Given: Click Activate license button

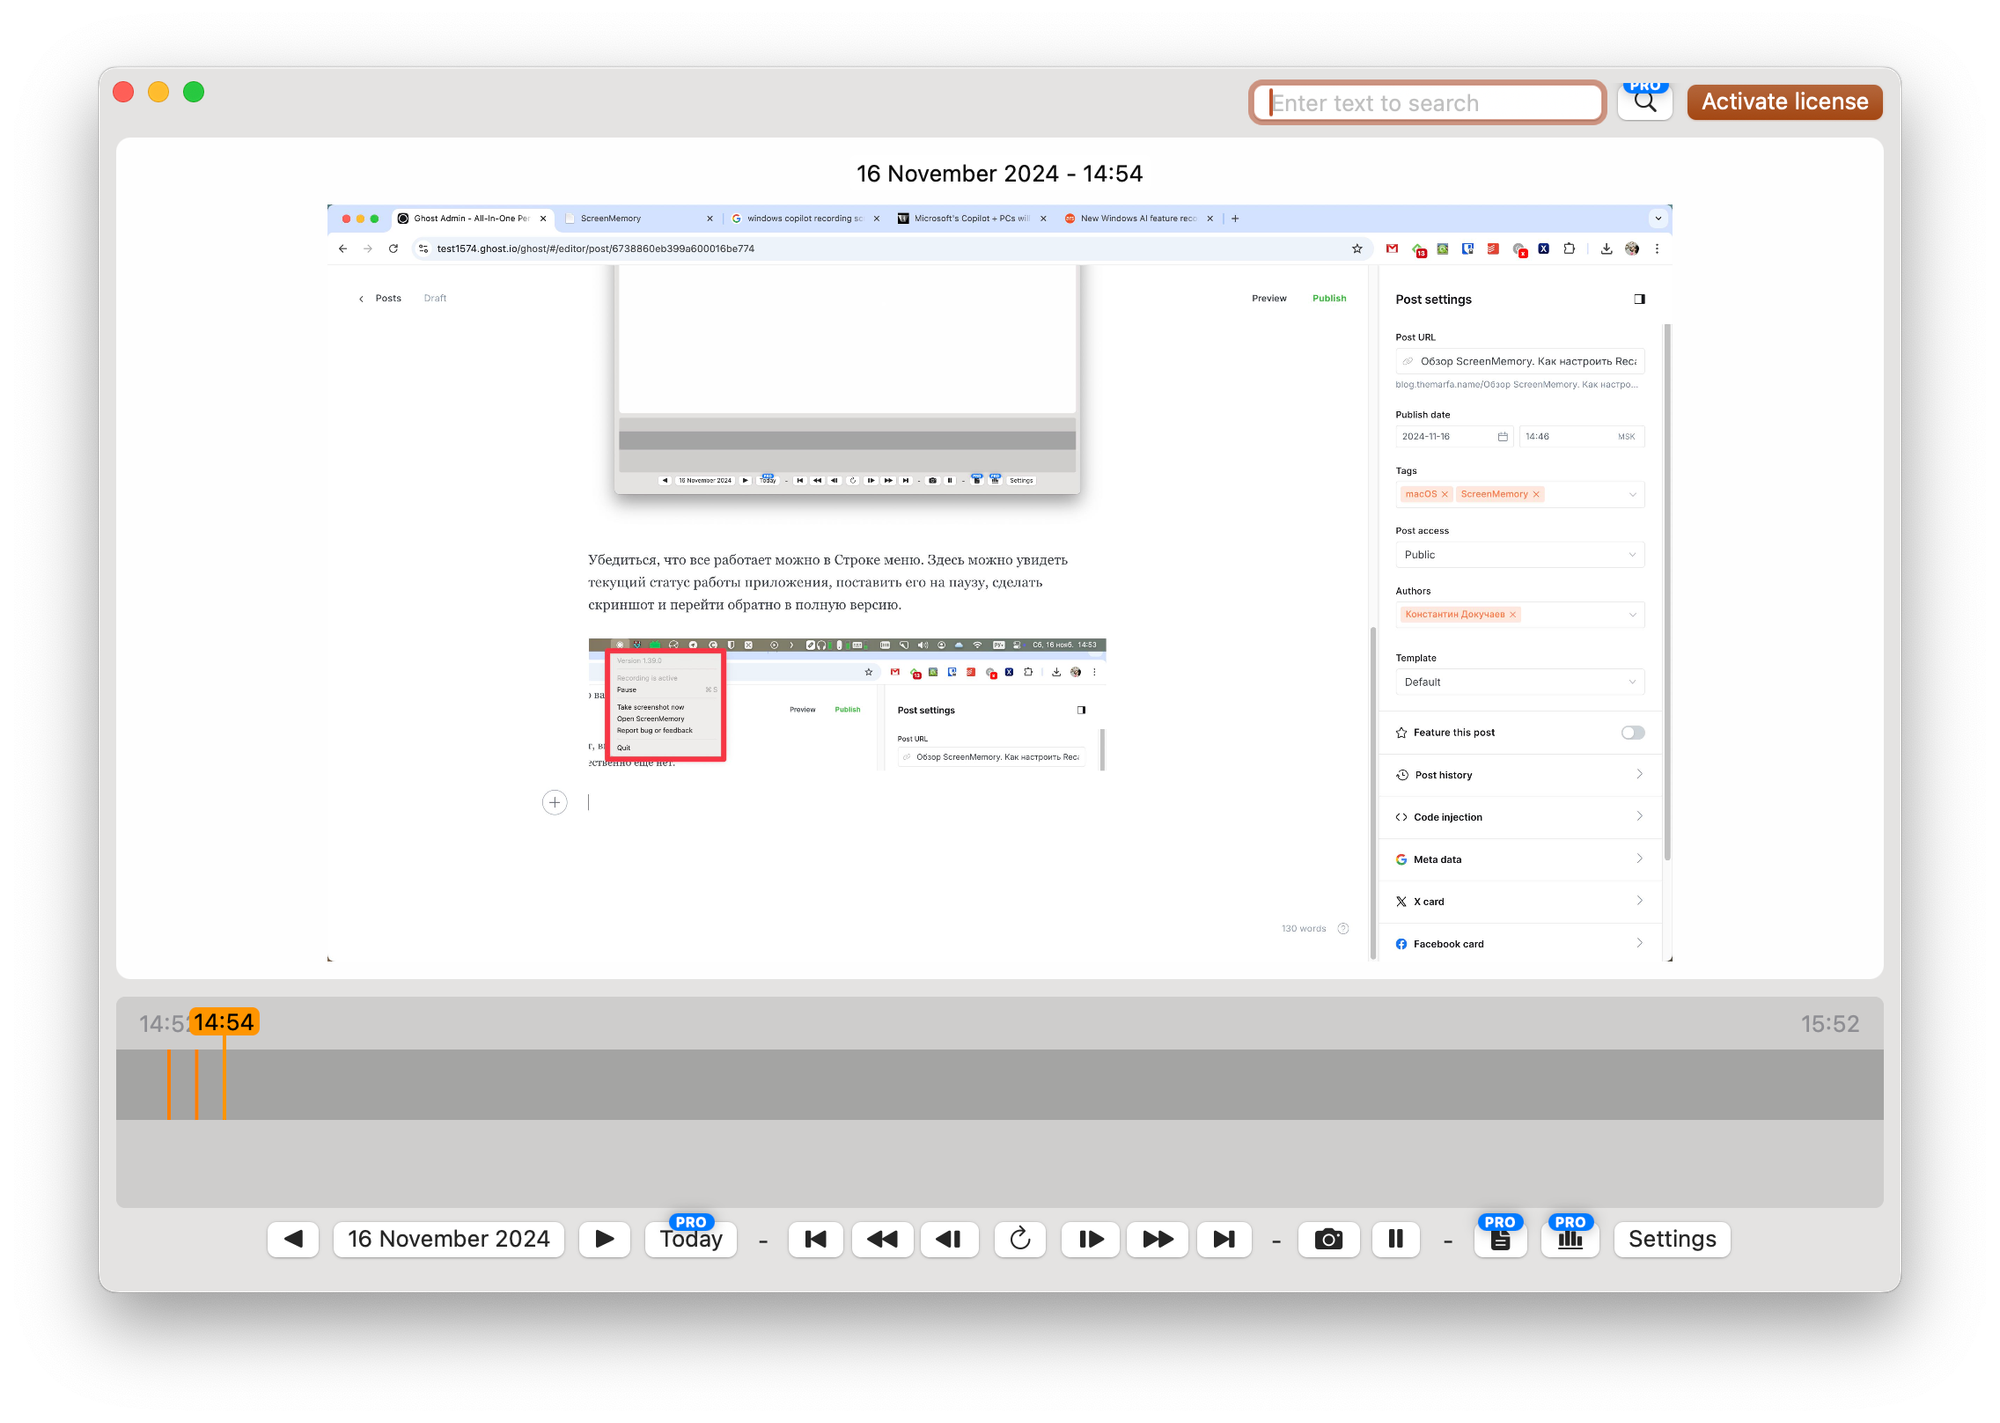Looking at the screenshot, I should [1784, 102].
